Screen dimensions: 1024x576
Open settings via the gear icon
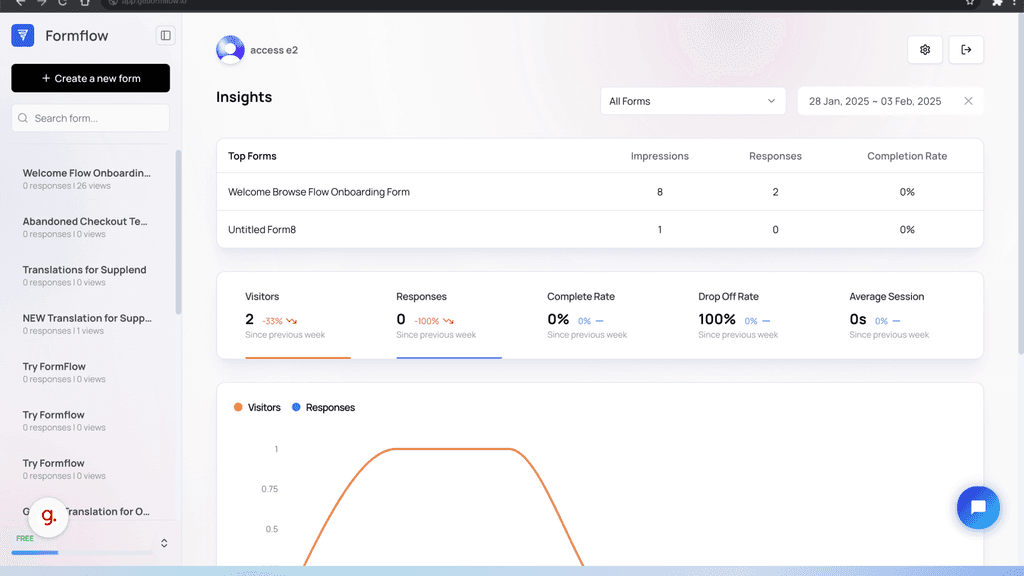tap(924, 49)
